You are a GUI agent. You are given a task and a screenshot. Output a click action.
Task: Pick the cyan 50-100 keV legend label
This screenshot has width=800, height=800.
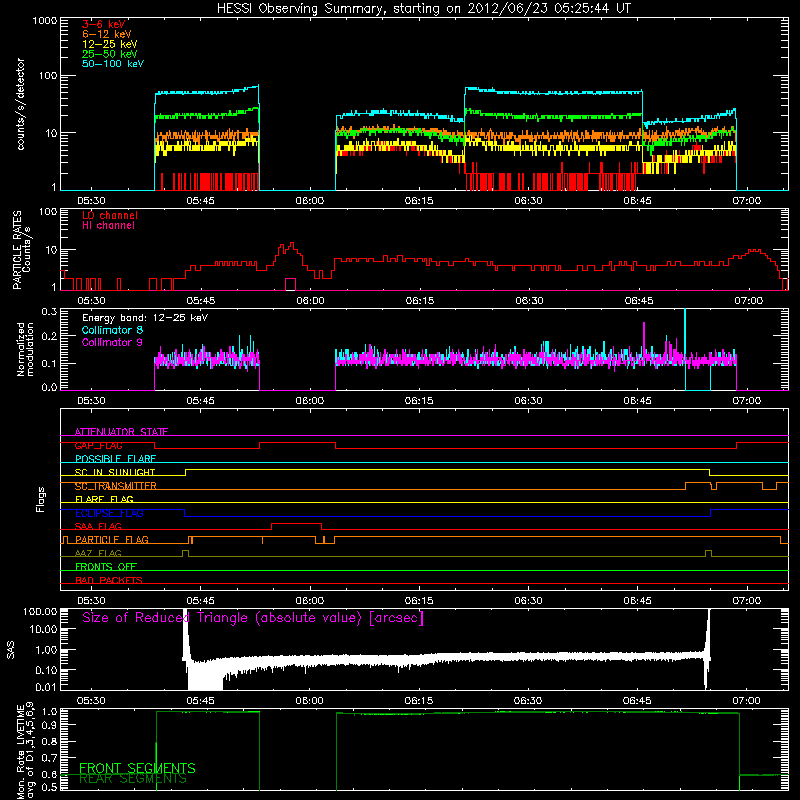tap(113, 64)
